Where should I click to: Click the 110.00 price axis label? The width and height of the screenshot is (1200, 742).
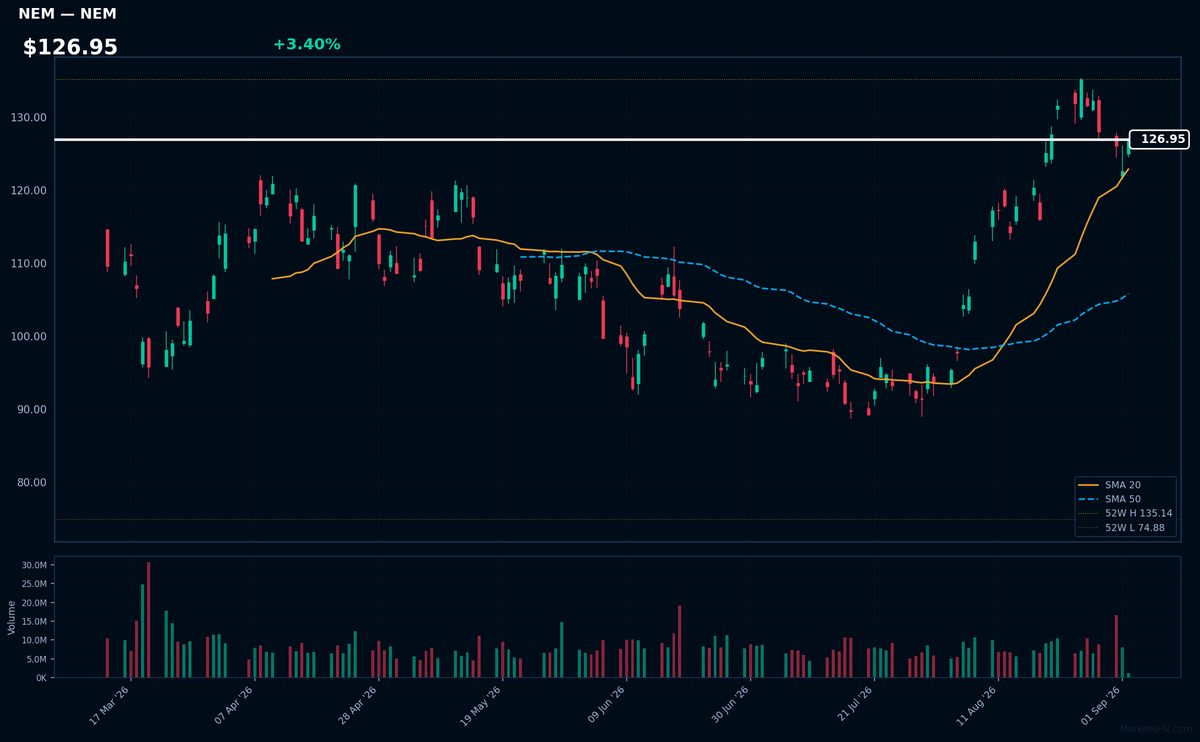click(x=31, y=264)
